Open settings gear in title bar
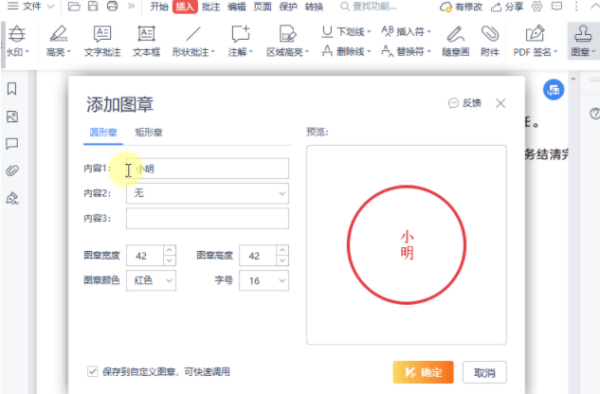600x394 pixels. [x=537, y=7]
